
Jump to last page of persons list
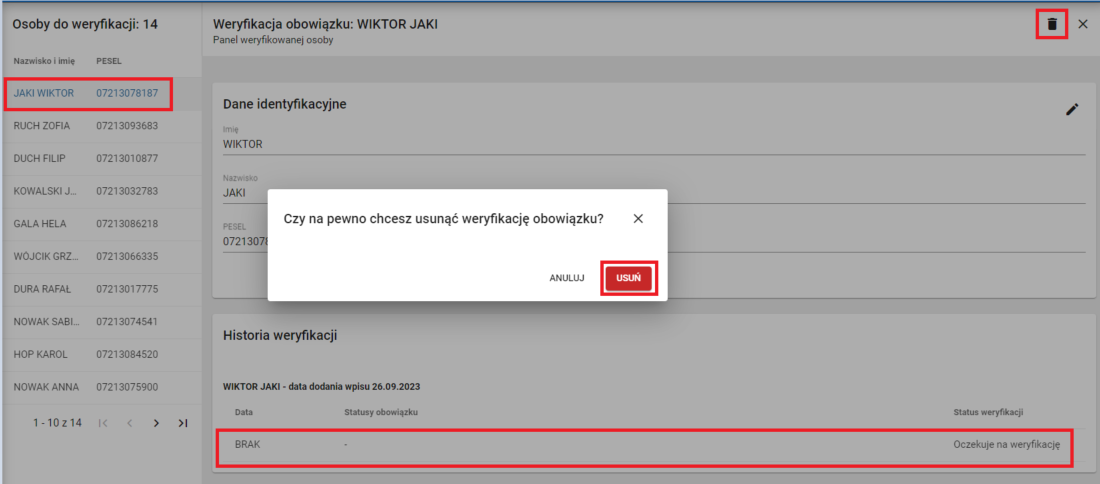point(183,423)
